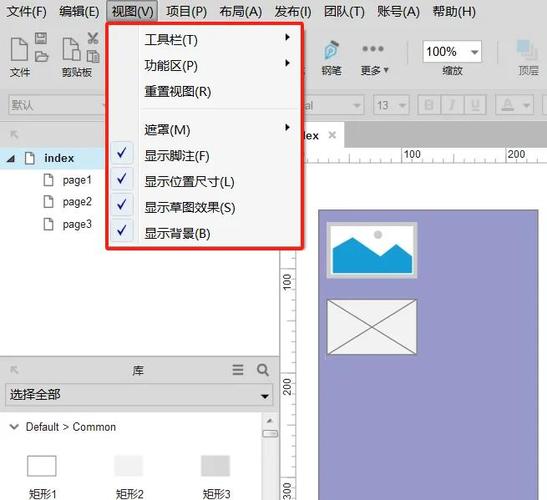Select page3 in the pages tree
The width and height of the screenshot is (547, 500).
pyautogui.click(x=77, y=224)
